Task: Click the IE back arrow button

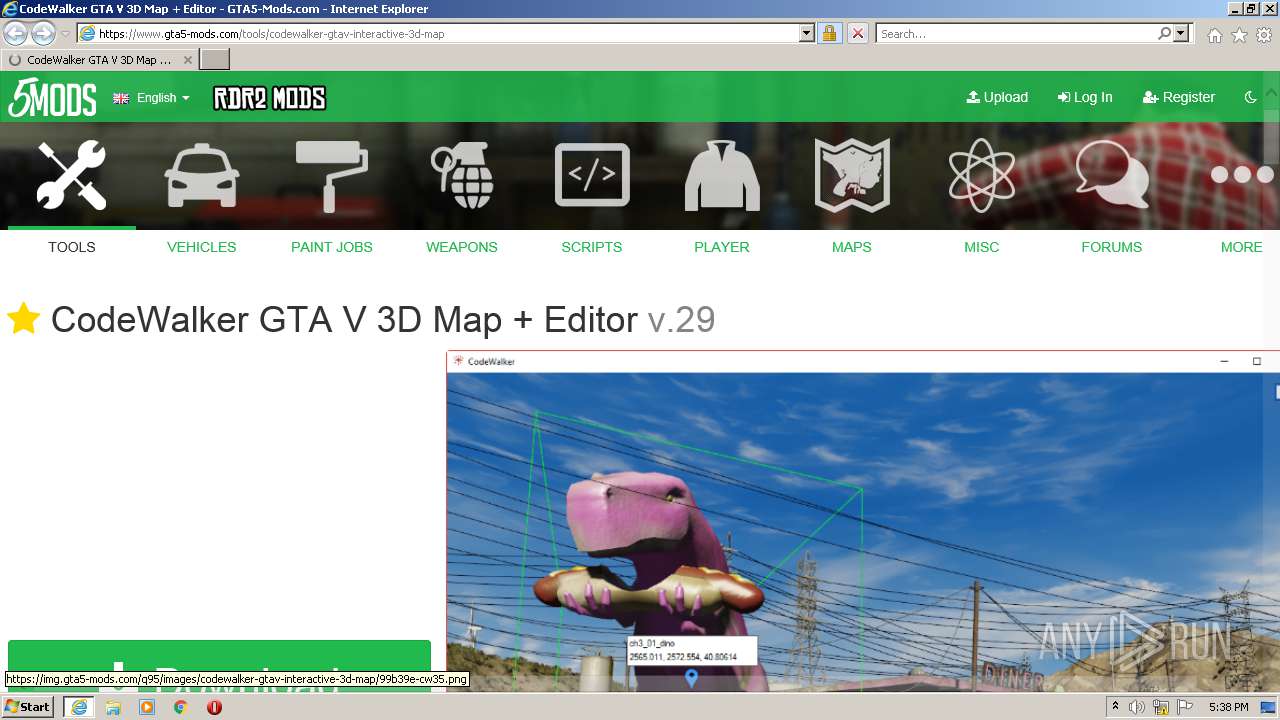Action: [16, 33]
